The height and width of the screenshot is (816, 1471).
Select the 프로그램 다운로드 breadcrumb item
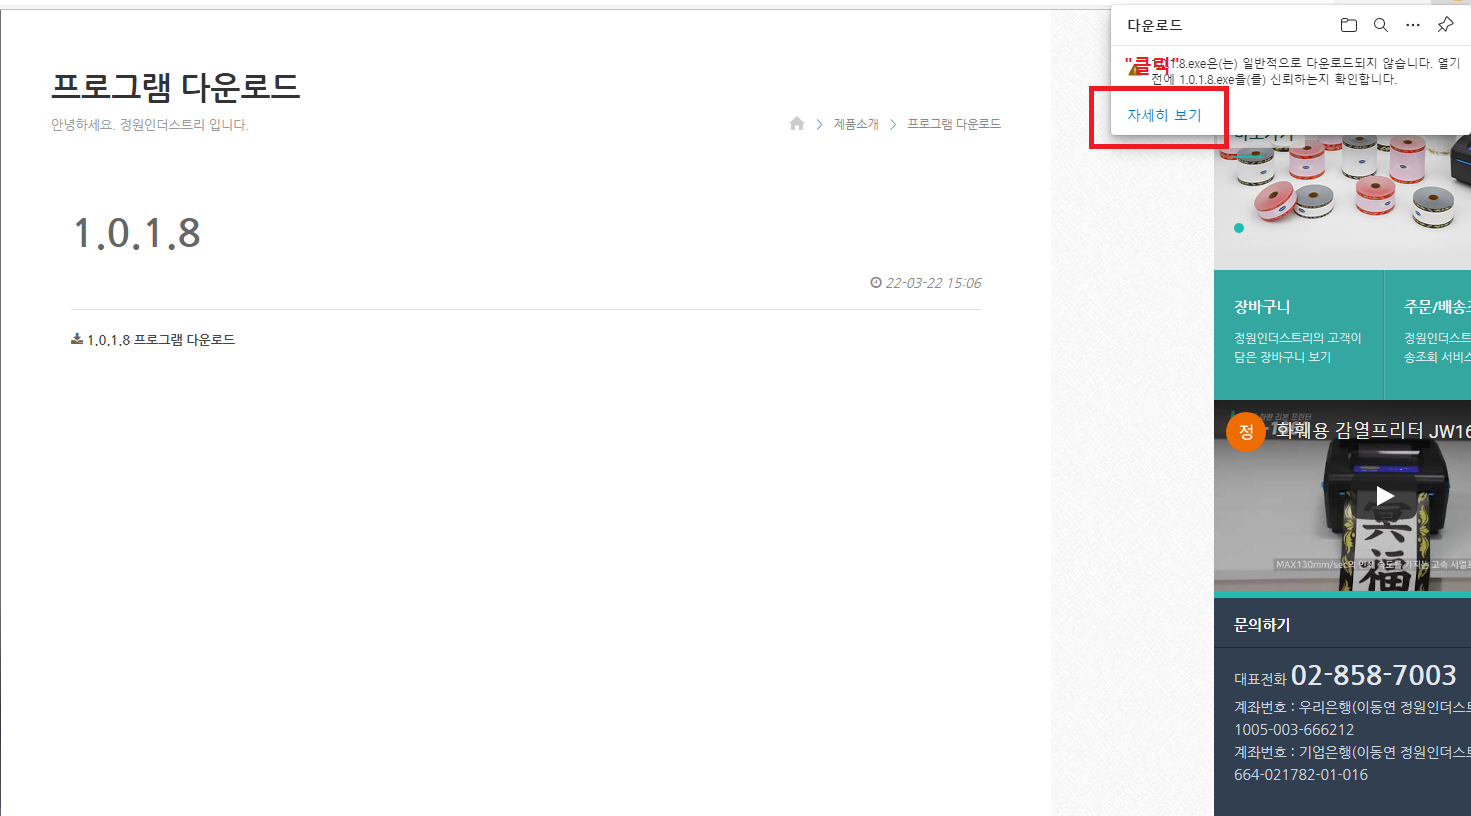[x=954, y=124]
